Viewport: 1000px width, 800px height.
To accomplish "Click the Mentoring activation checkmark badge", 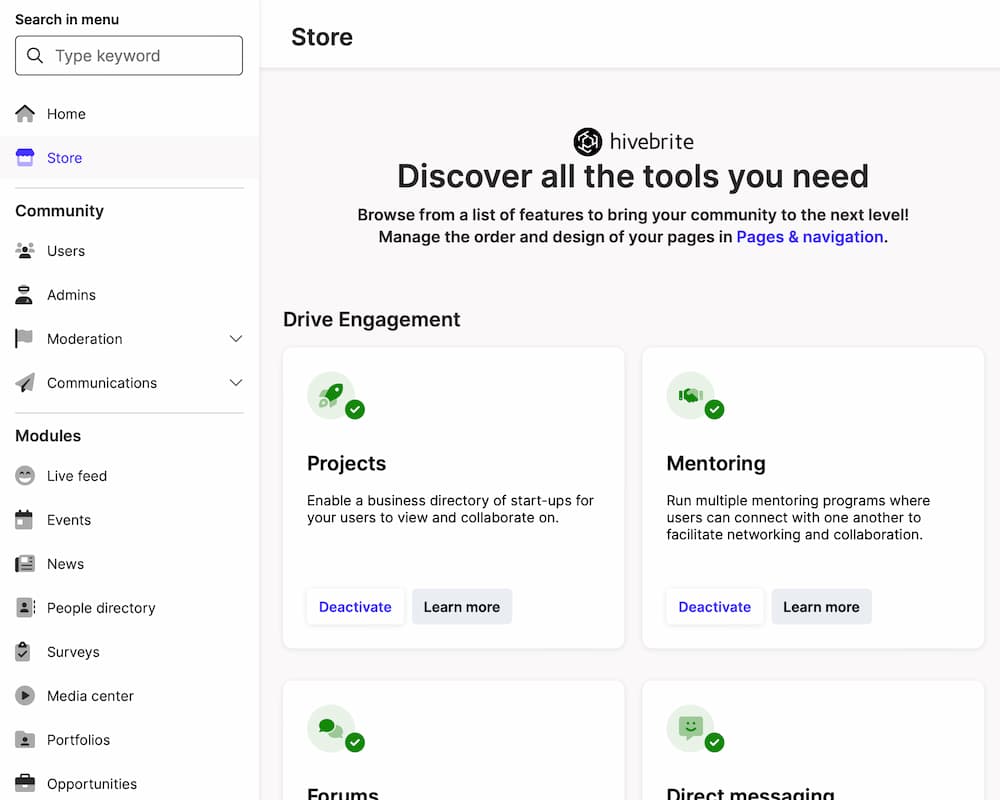I will click(x=712, y=409).
